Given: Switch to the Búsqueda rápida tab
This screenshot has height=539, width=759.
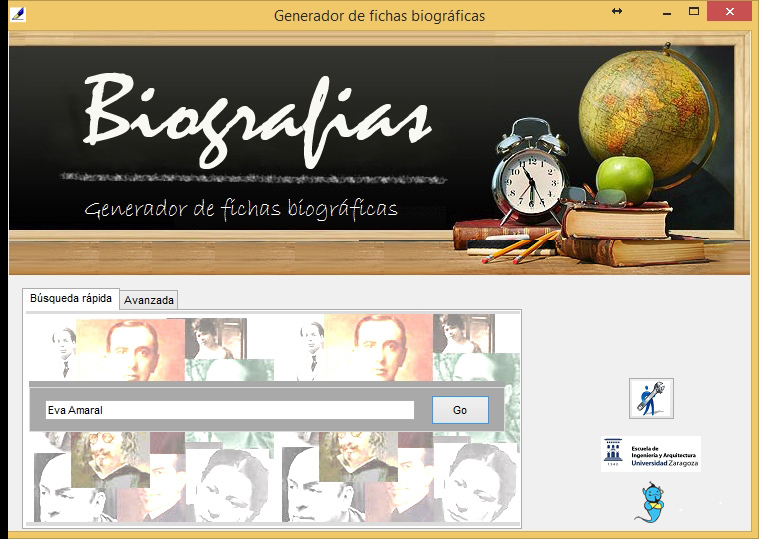Looking at the screenshot, I should tap(71, 298).
